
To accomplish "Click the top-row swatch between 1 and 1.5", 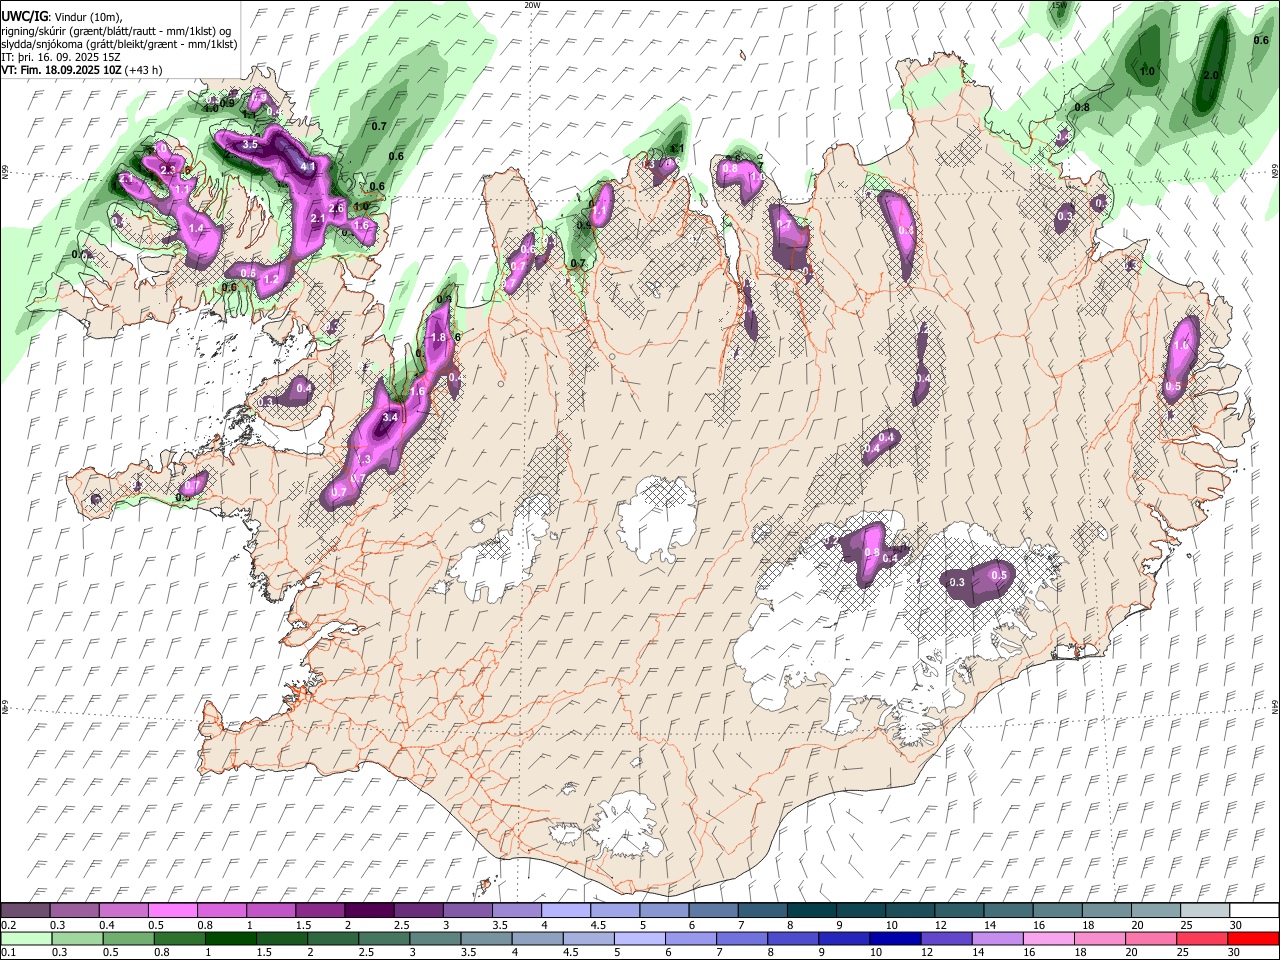I will pyautogui.click(x=271, y=910).
